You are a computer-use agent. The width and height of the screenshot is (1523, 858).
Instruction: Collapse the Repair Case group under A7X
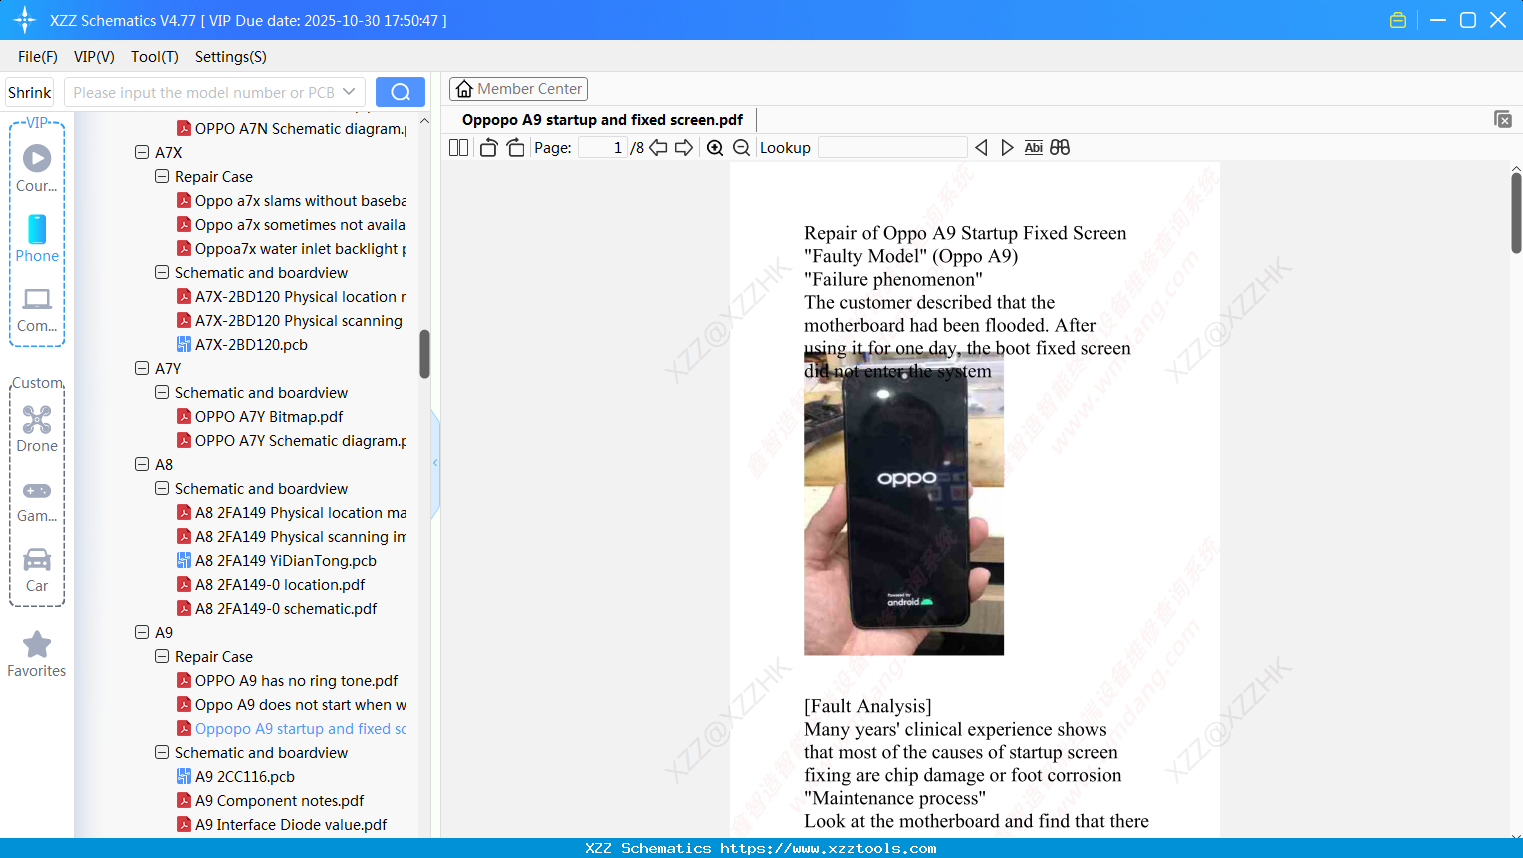coord(161,176)
